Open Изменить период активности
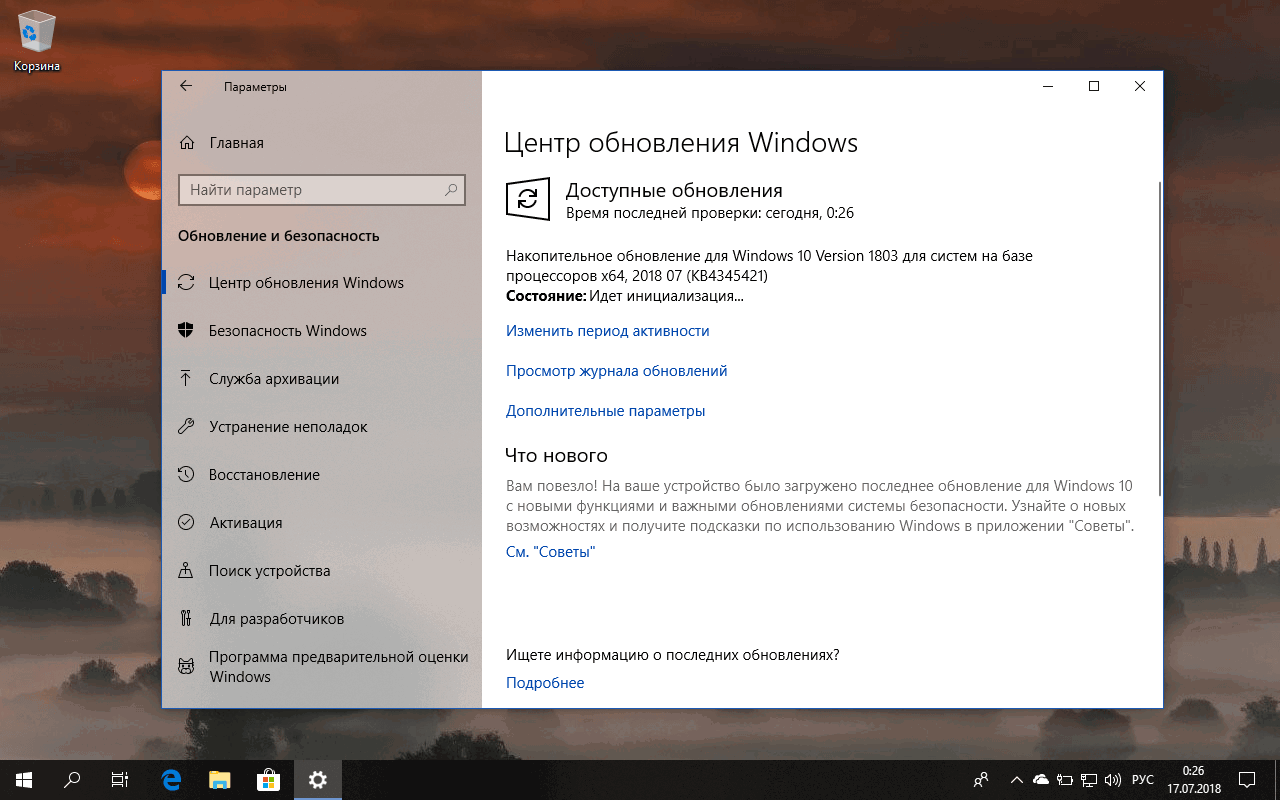Image resolution: width=1280 pixels, height=800 pixels. [606, 330]
